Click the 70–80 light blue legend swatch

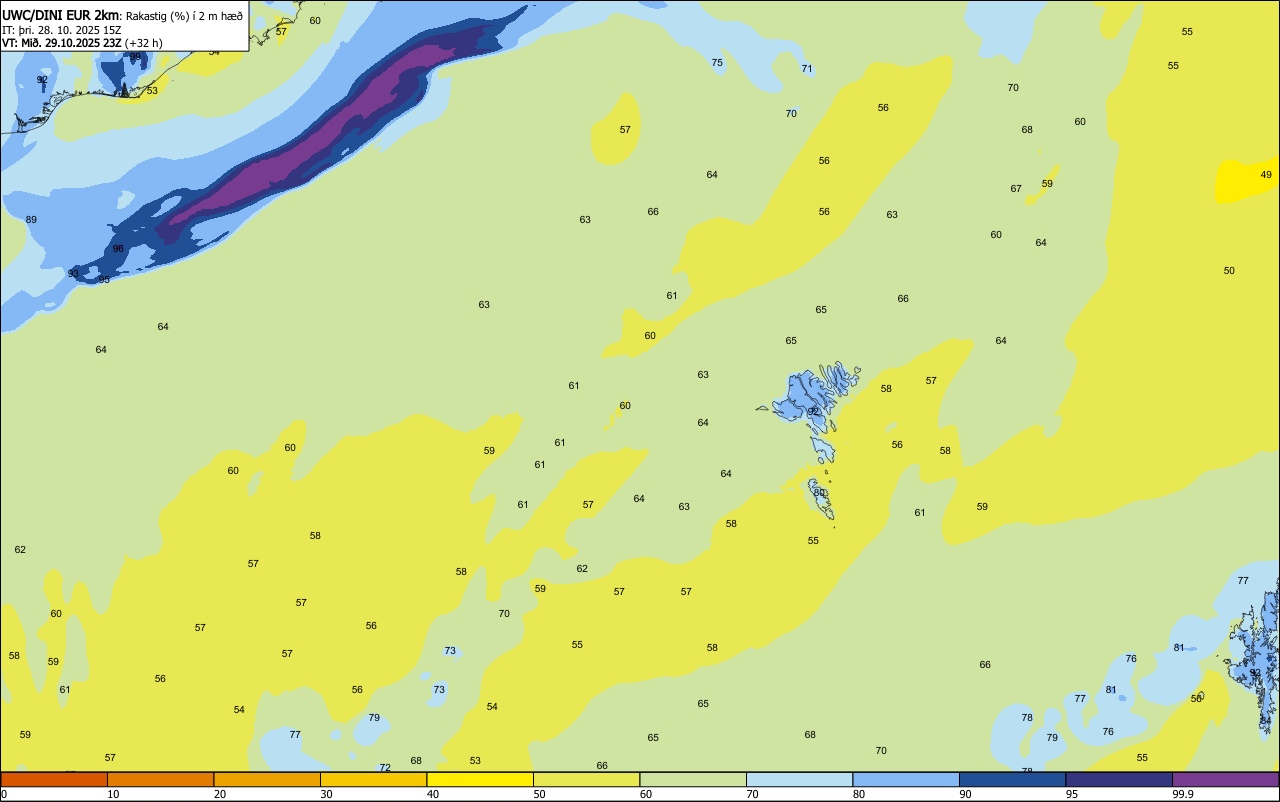click(799, 779)
